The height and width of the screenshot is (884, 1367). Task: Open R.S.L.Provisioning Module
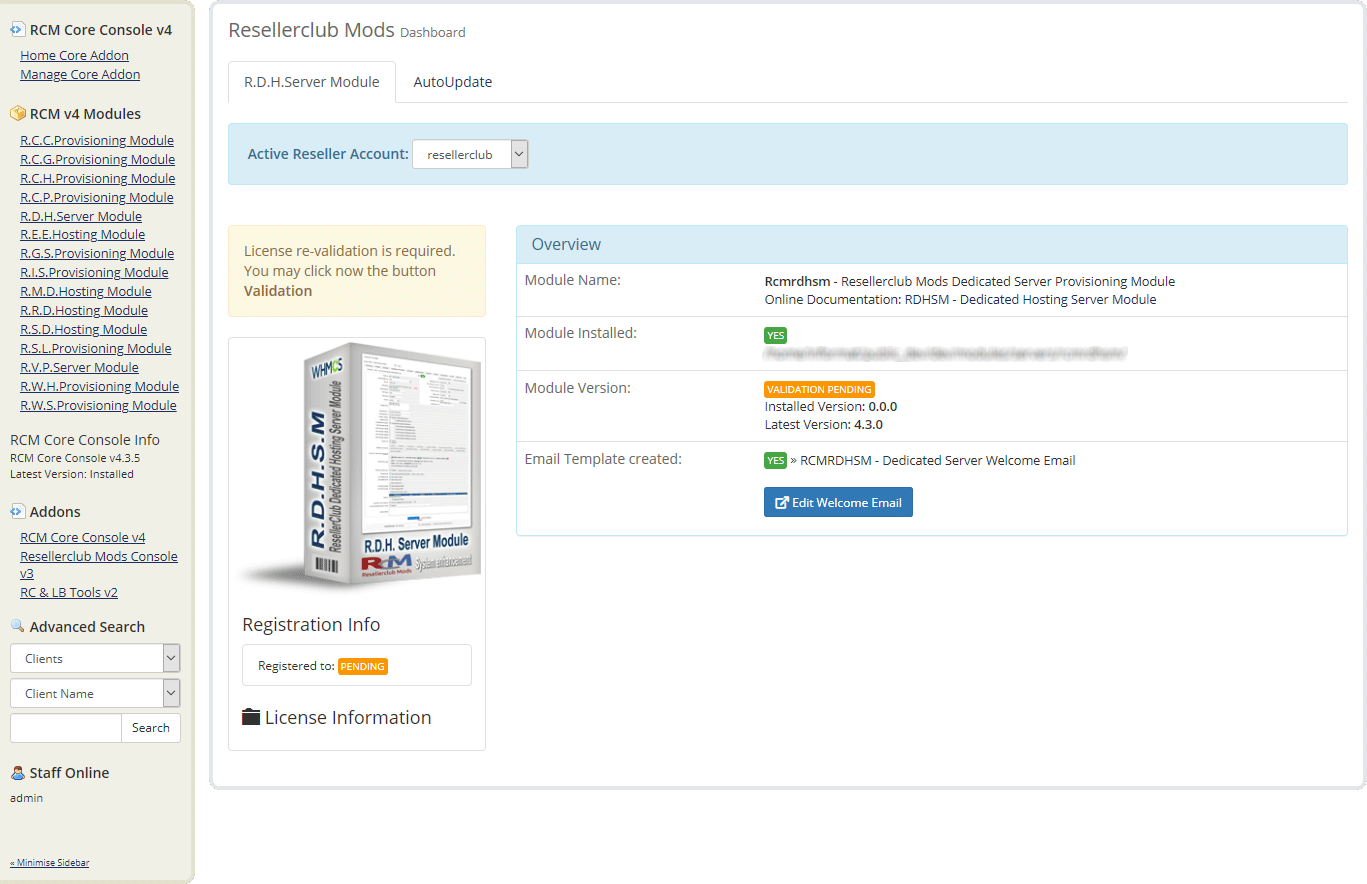click(96, 349)
